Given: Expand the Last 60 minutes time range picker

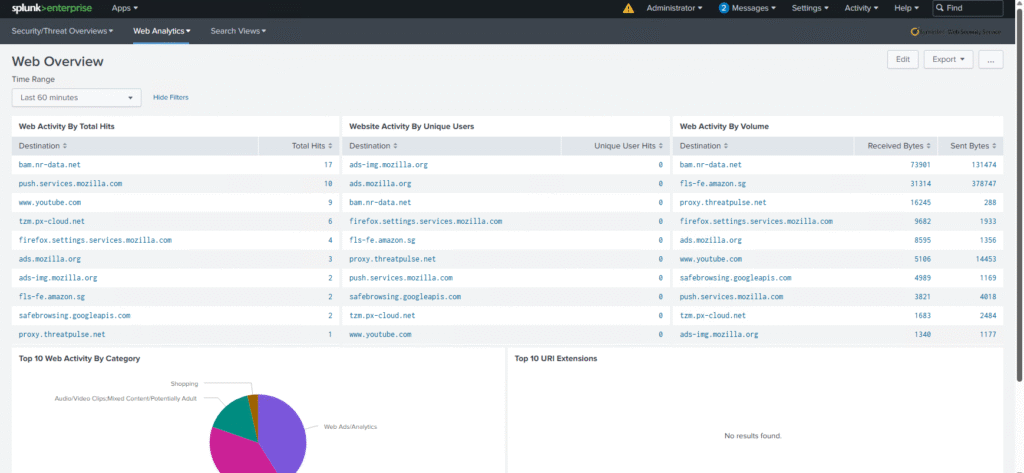Looking at the screenshot, I should tap(77, 97).
